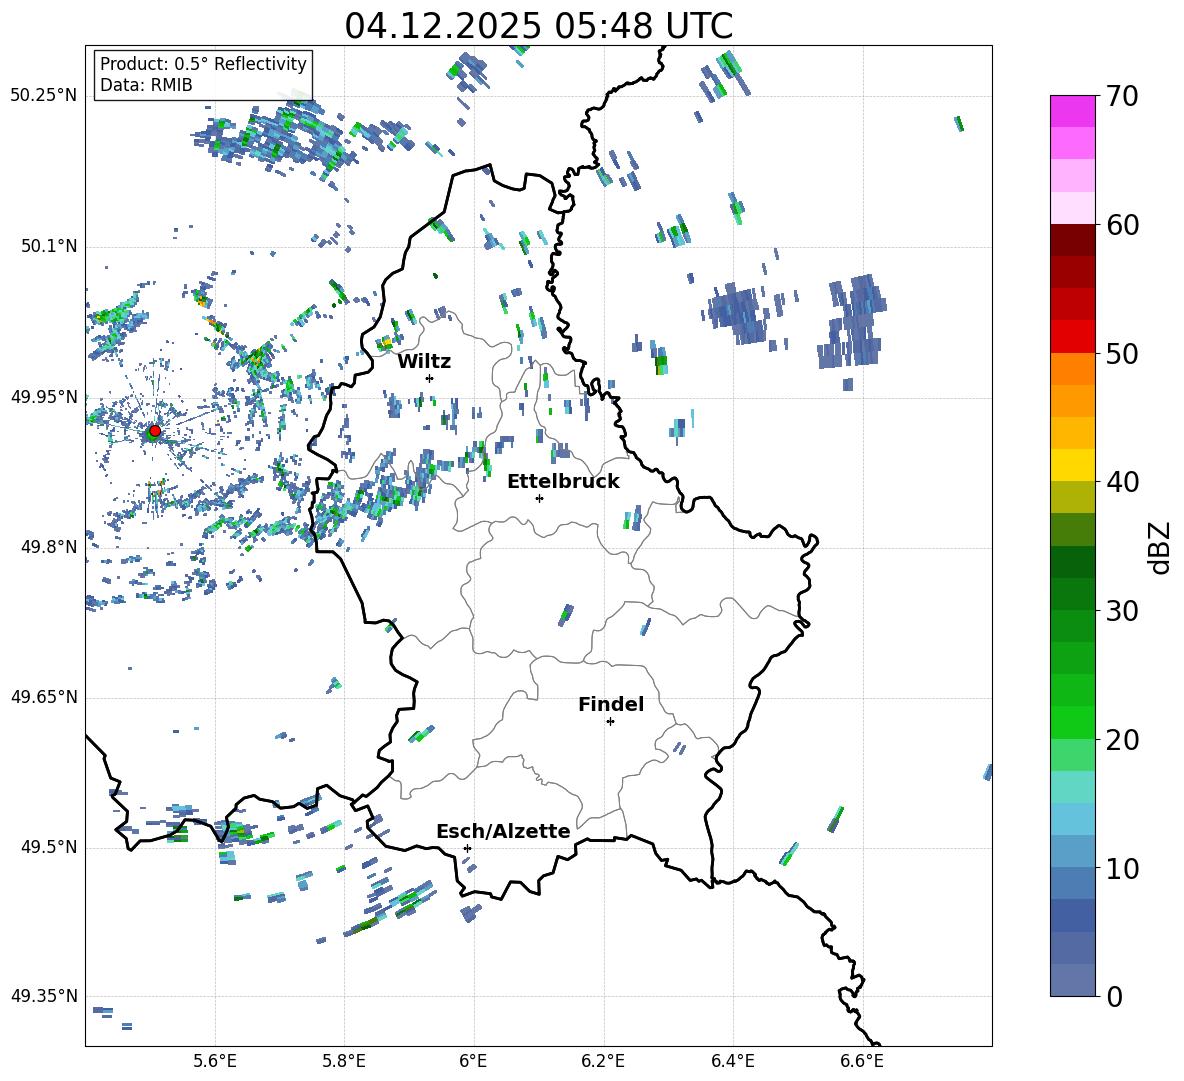The height and width of the screenshot is (1081, 1184).
Task: Click the red radar site marker
Action: (x=154, y=431)
